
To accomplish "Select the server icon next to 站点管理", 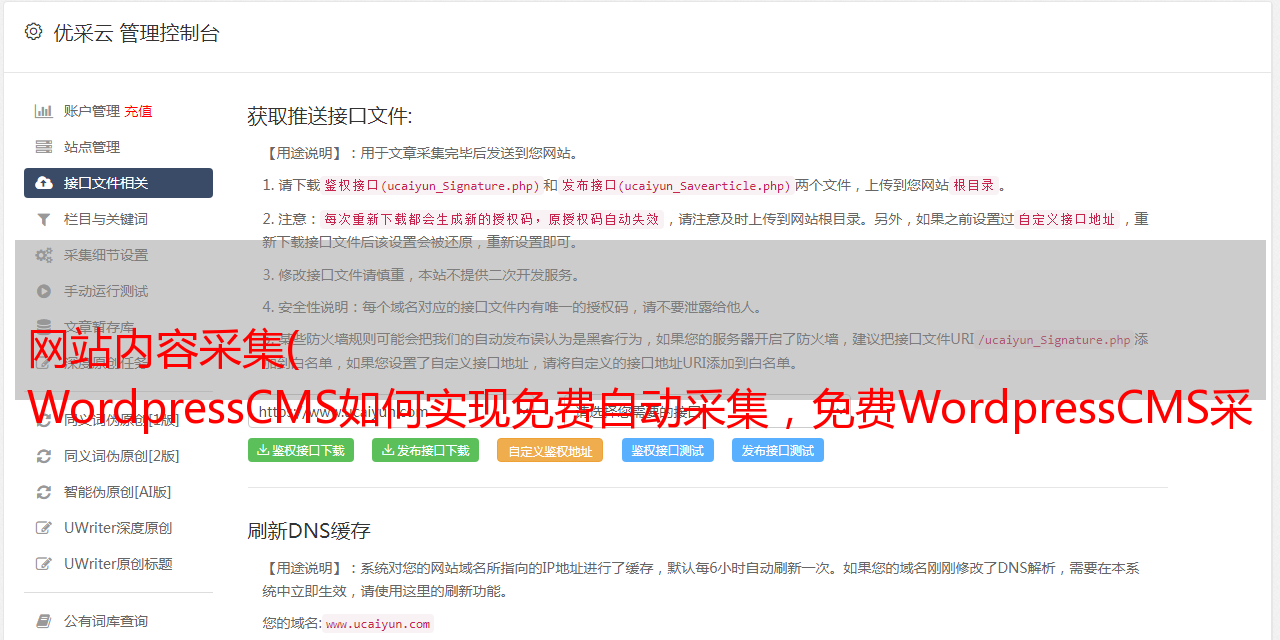I will [44, 147].
